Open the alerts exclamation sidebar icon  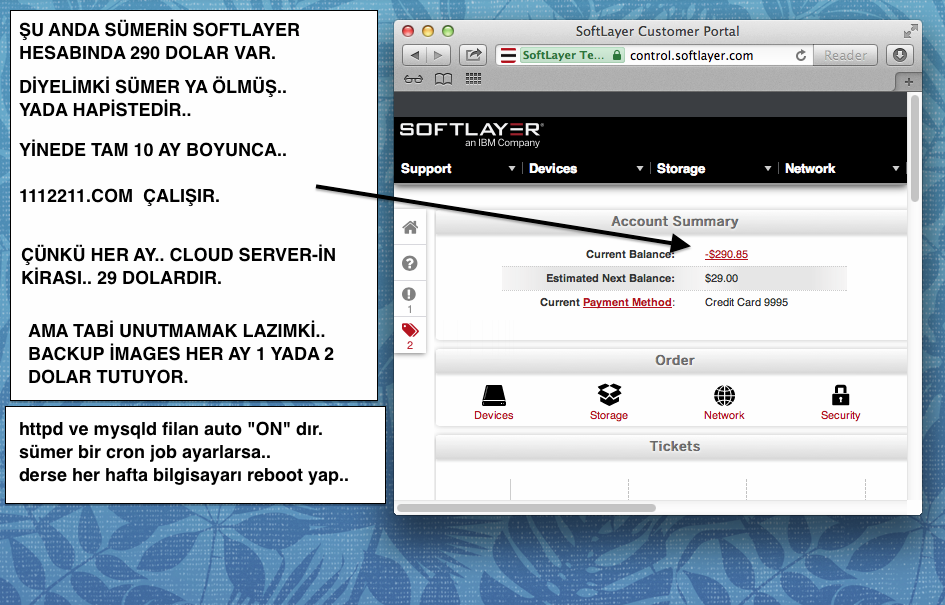coord(410,294)
